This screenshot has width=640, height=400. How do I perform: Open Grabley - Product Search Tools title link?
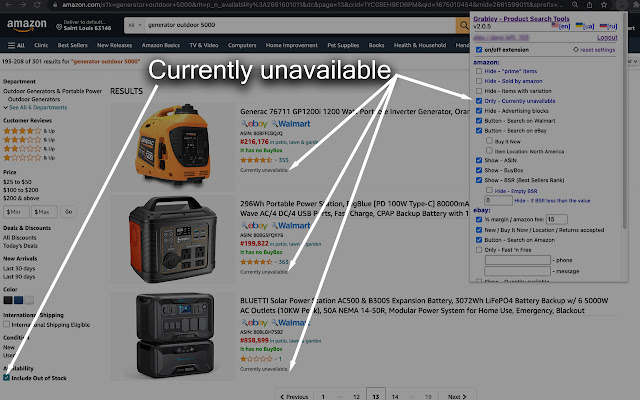[521, 19]
